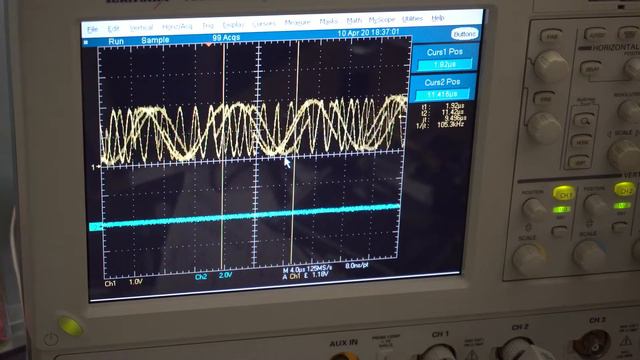The image size is (640, 360).
Task: Toggle the lit CH1 front-panel button
Action: pos(564,193)
